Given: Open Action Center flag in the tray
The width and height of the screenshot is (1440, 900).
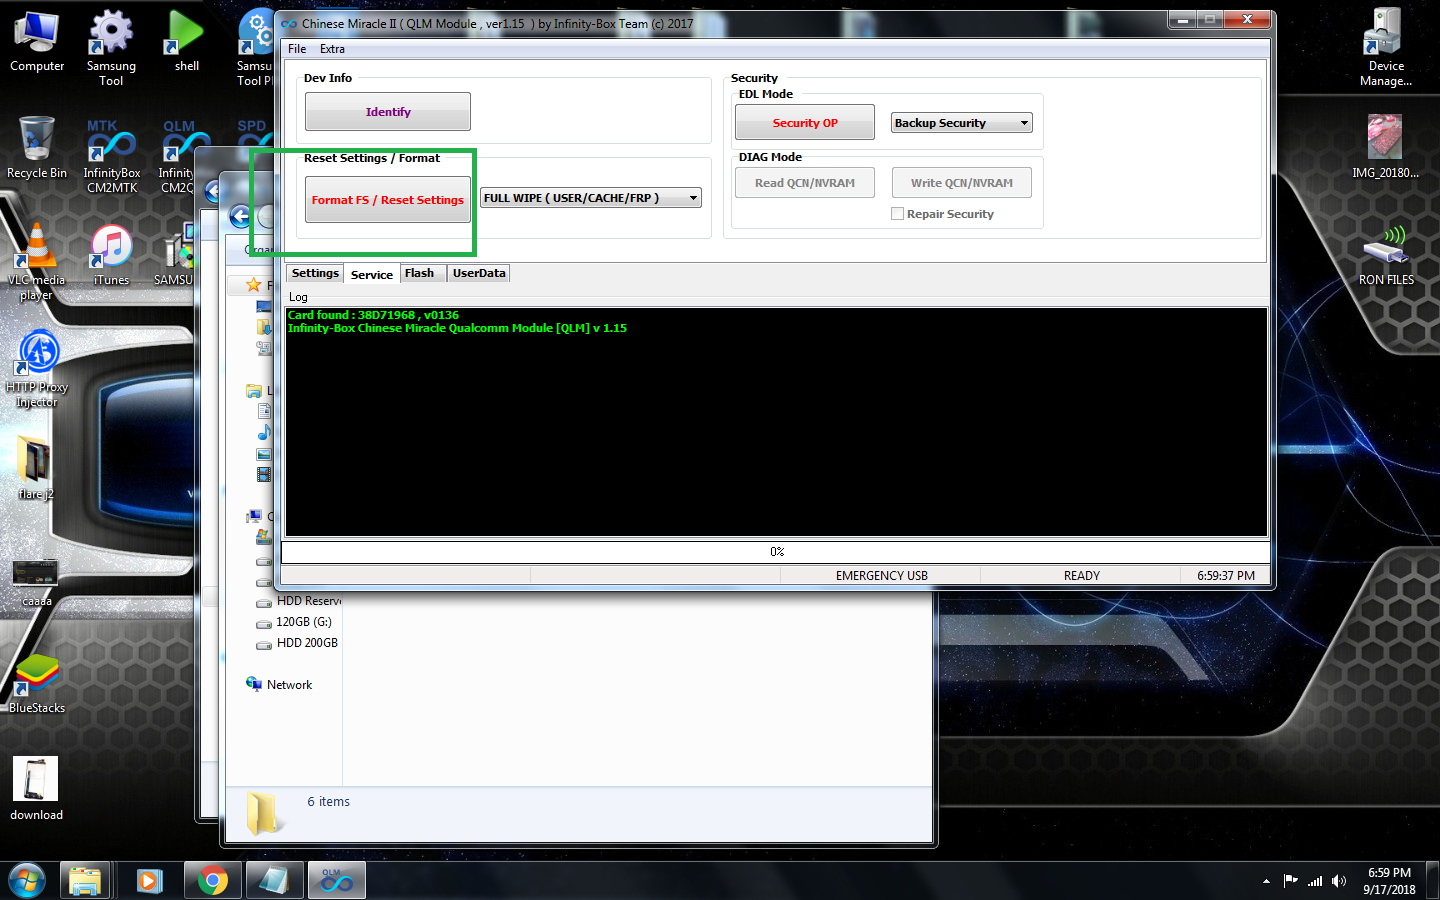Looking at the screenshot, I should [1290, 881].
